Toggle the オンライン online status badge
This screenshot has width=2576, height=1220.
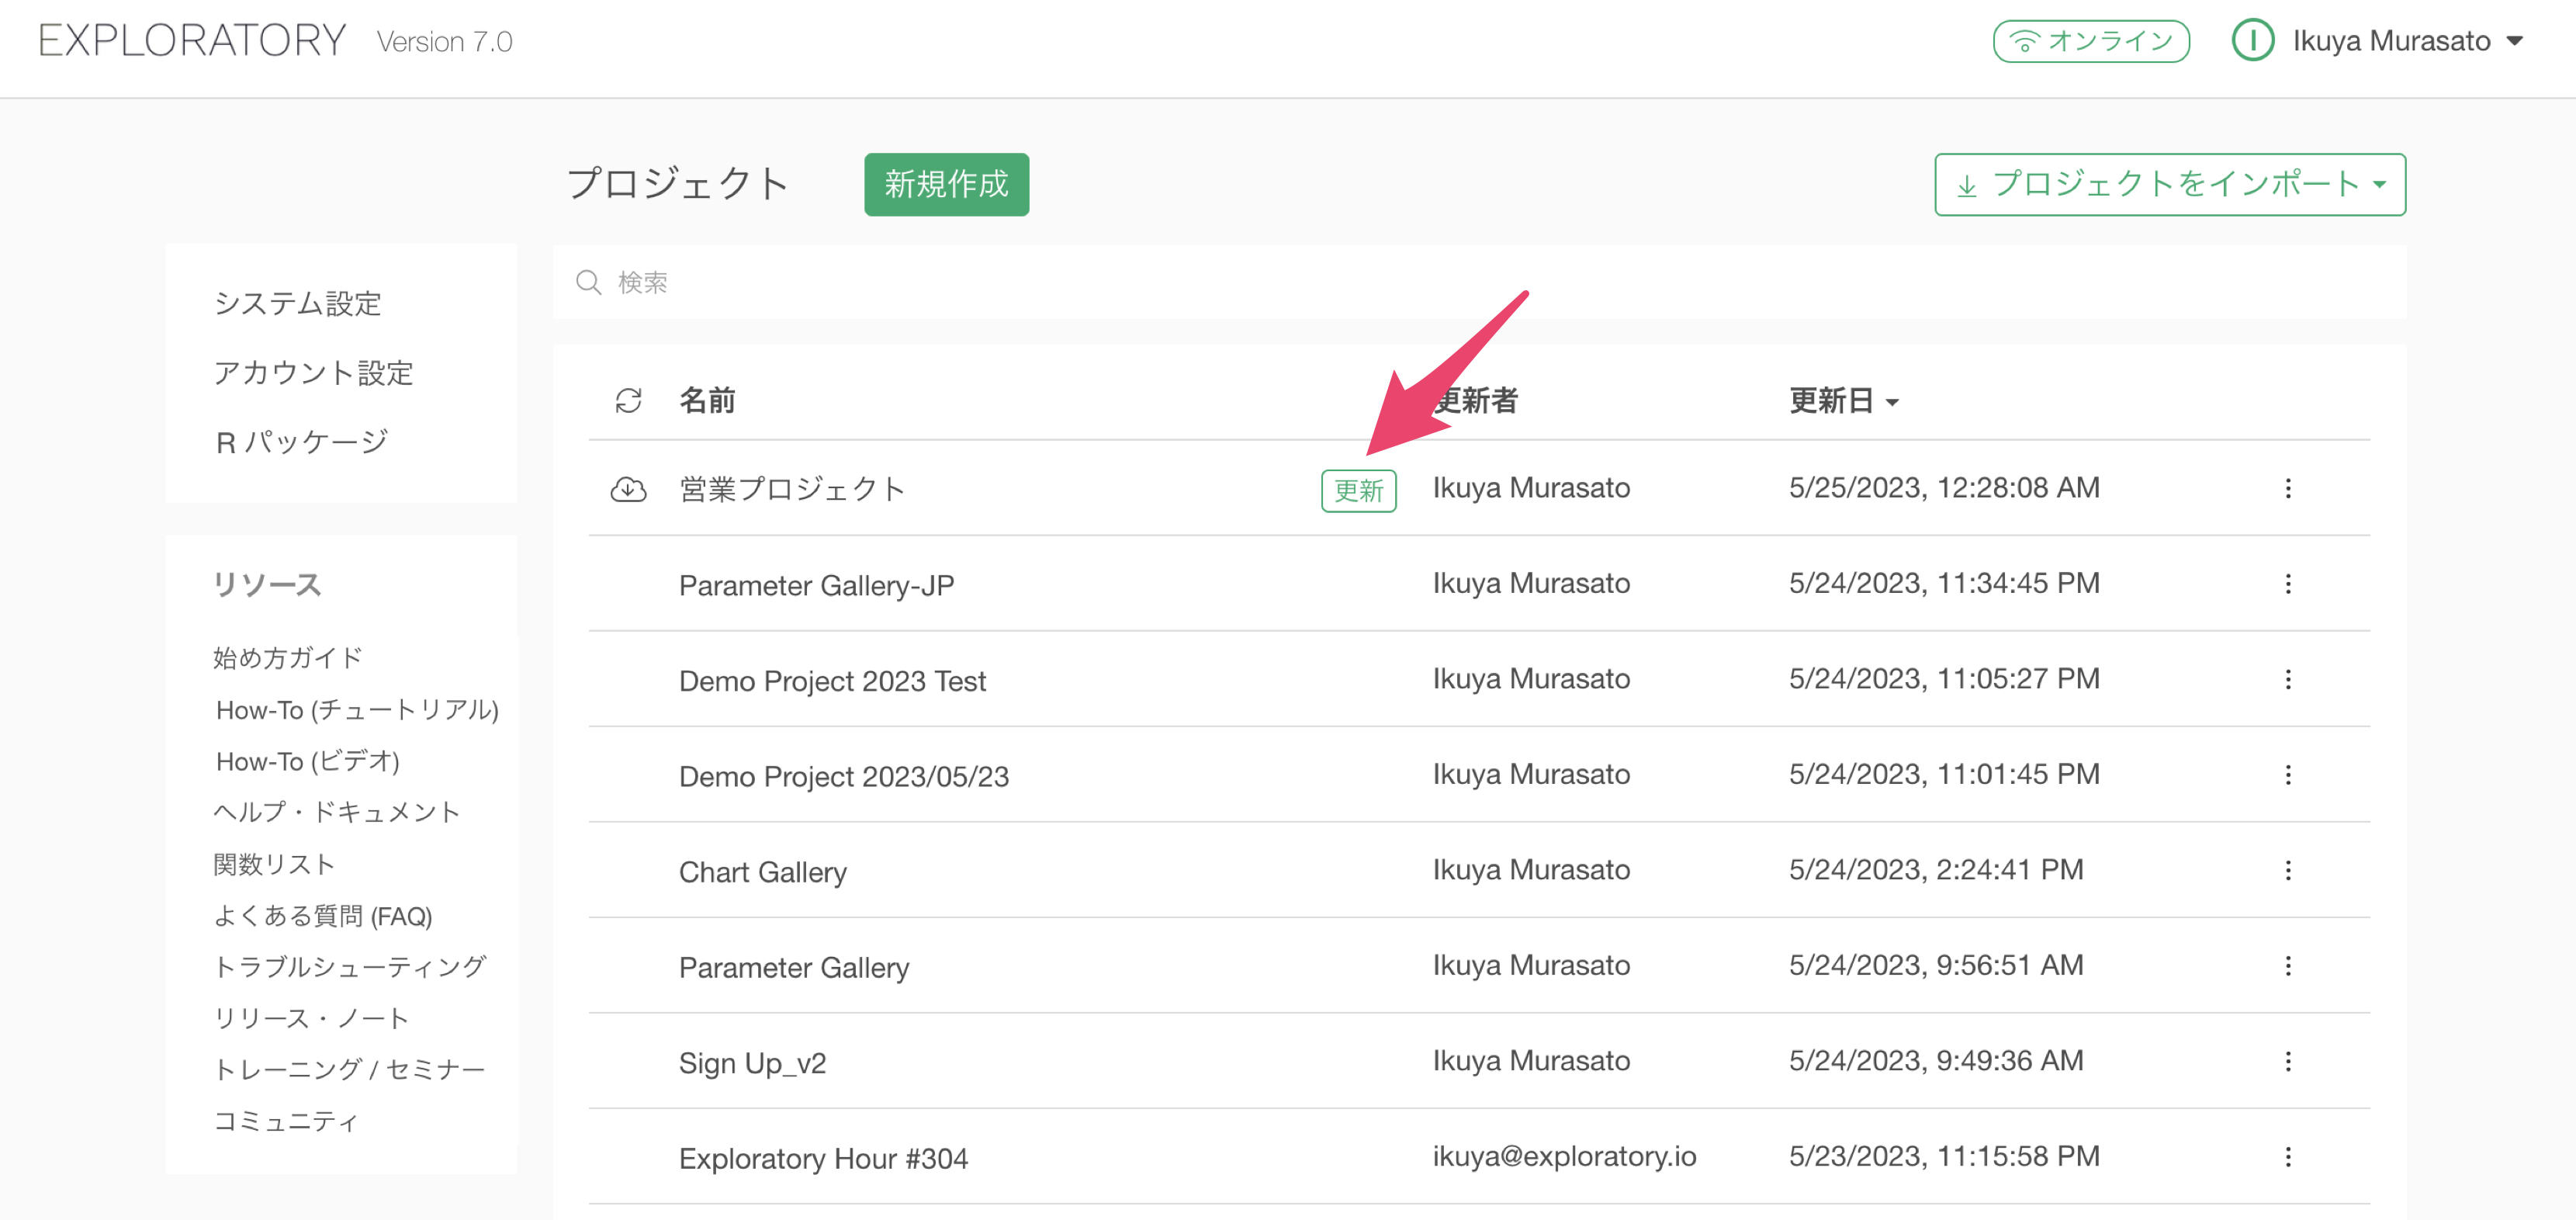[2091, 41]
